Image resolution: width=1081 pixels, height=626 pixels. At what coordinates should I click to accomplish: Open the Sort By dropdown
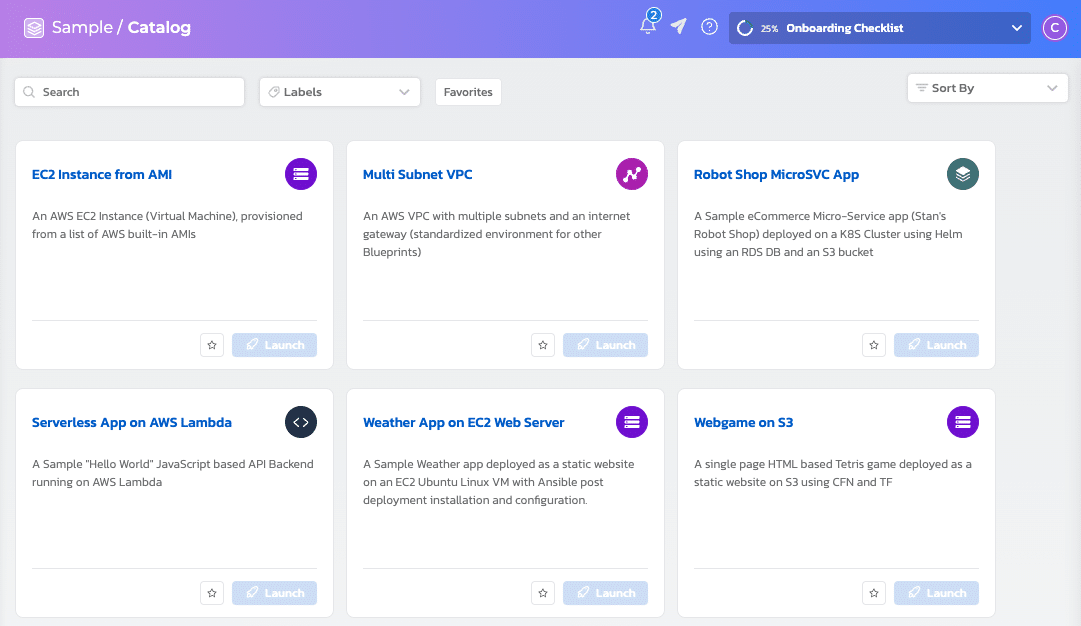tap(987, 88)
